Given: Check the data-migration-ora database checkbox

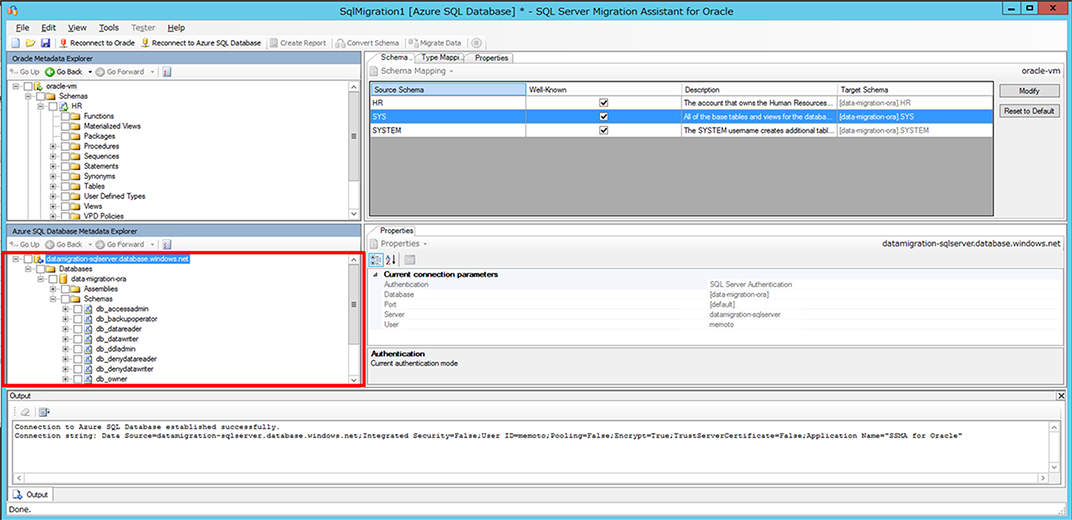Looking at the screenshot, I should (x=53, y=279).
